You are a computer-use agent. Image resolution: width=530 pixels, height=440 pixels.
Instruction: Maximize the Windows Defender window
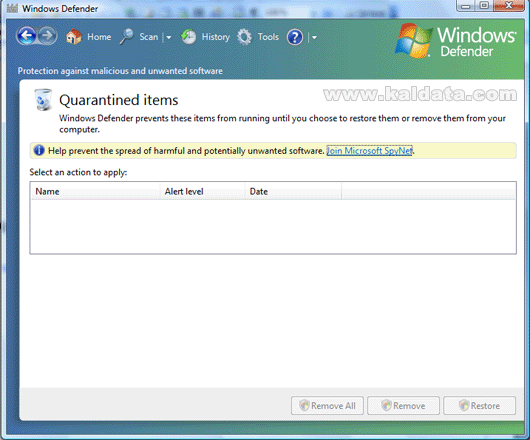coord(484,5)
